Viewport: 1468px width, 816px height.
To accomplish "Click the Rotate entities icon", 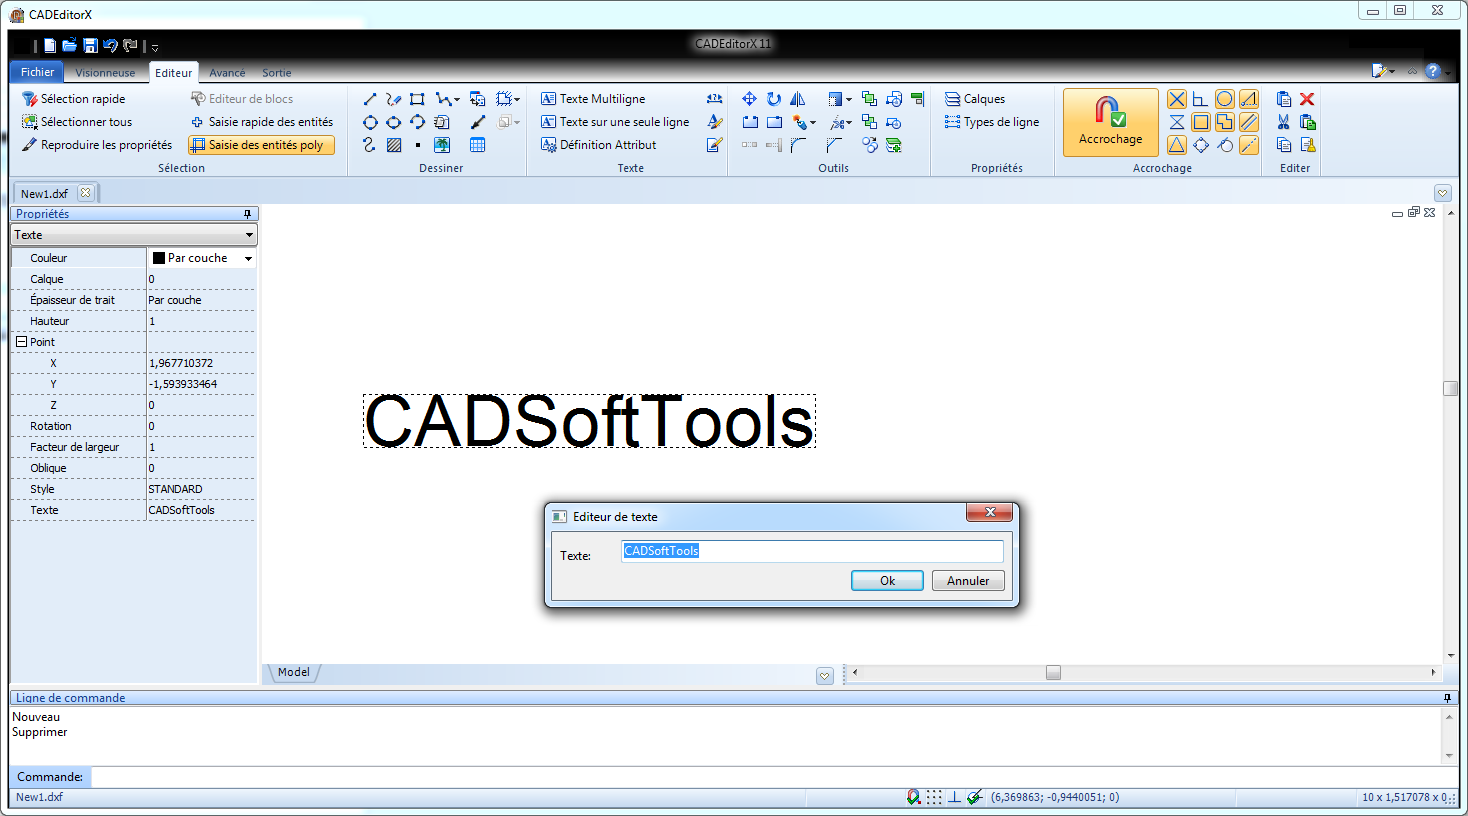I will click(774, 99).
